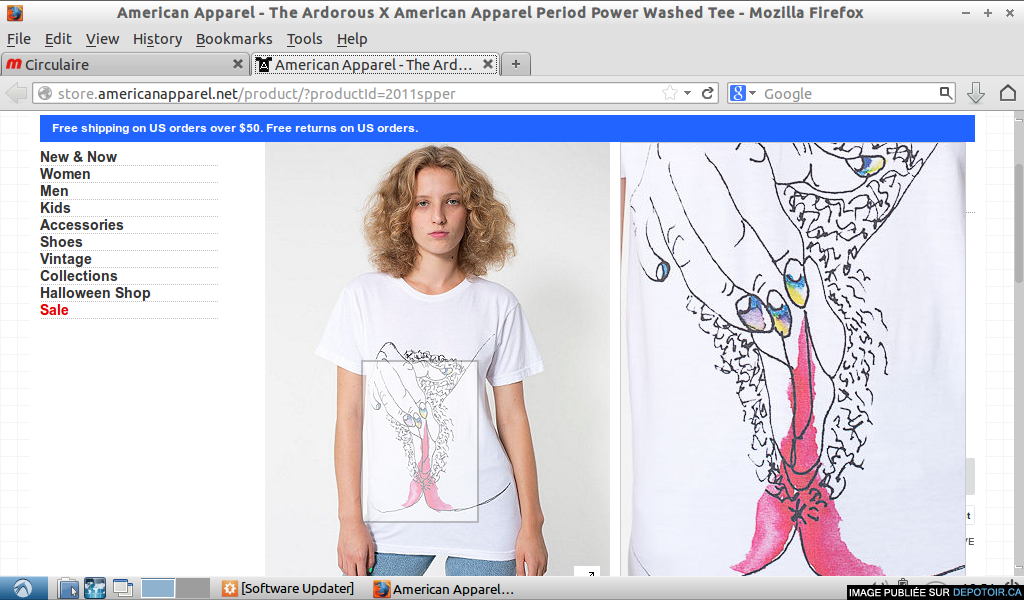The image size is (1024, 600).
Task: Open the Bookmarks menu
Action: (x=234, y=39)
